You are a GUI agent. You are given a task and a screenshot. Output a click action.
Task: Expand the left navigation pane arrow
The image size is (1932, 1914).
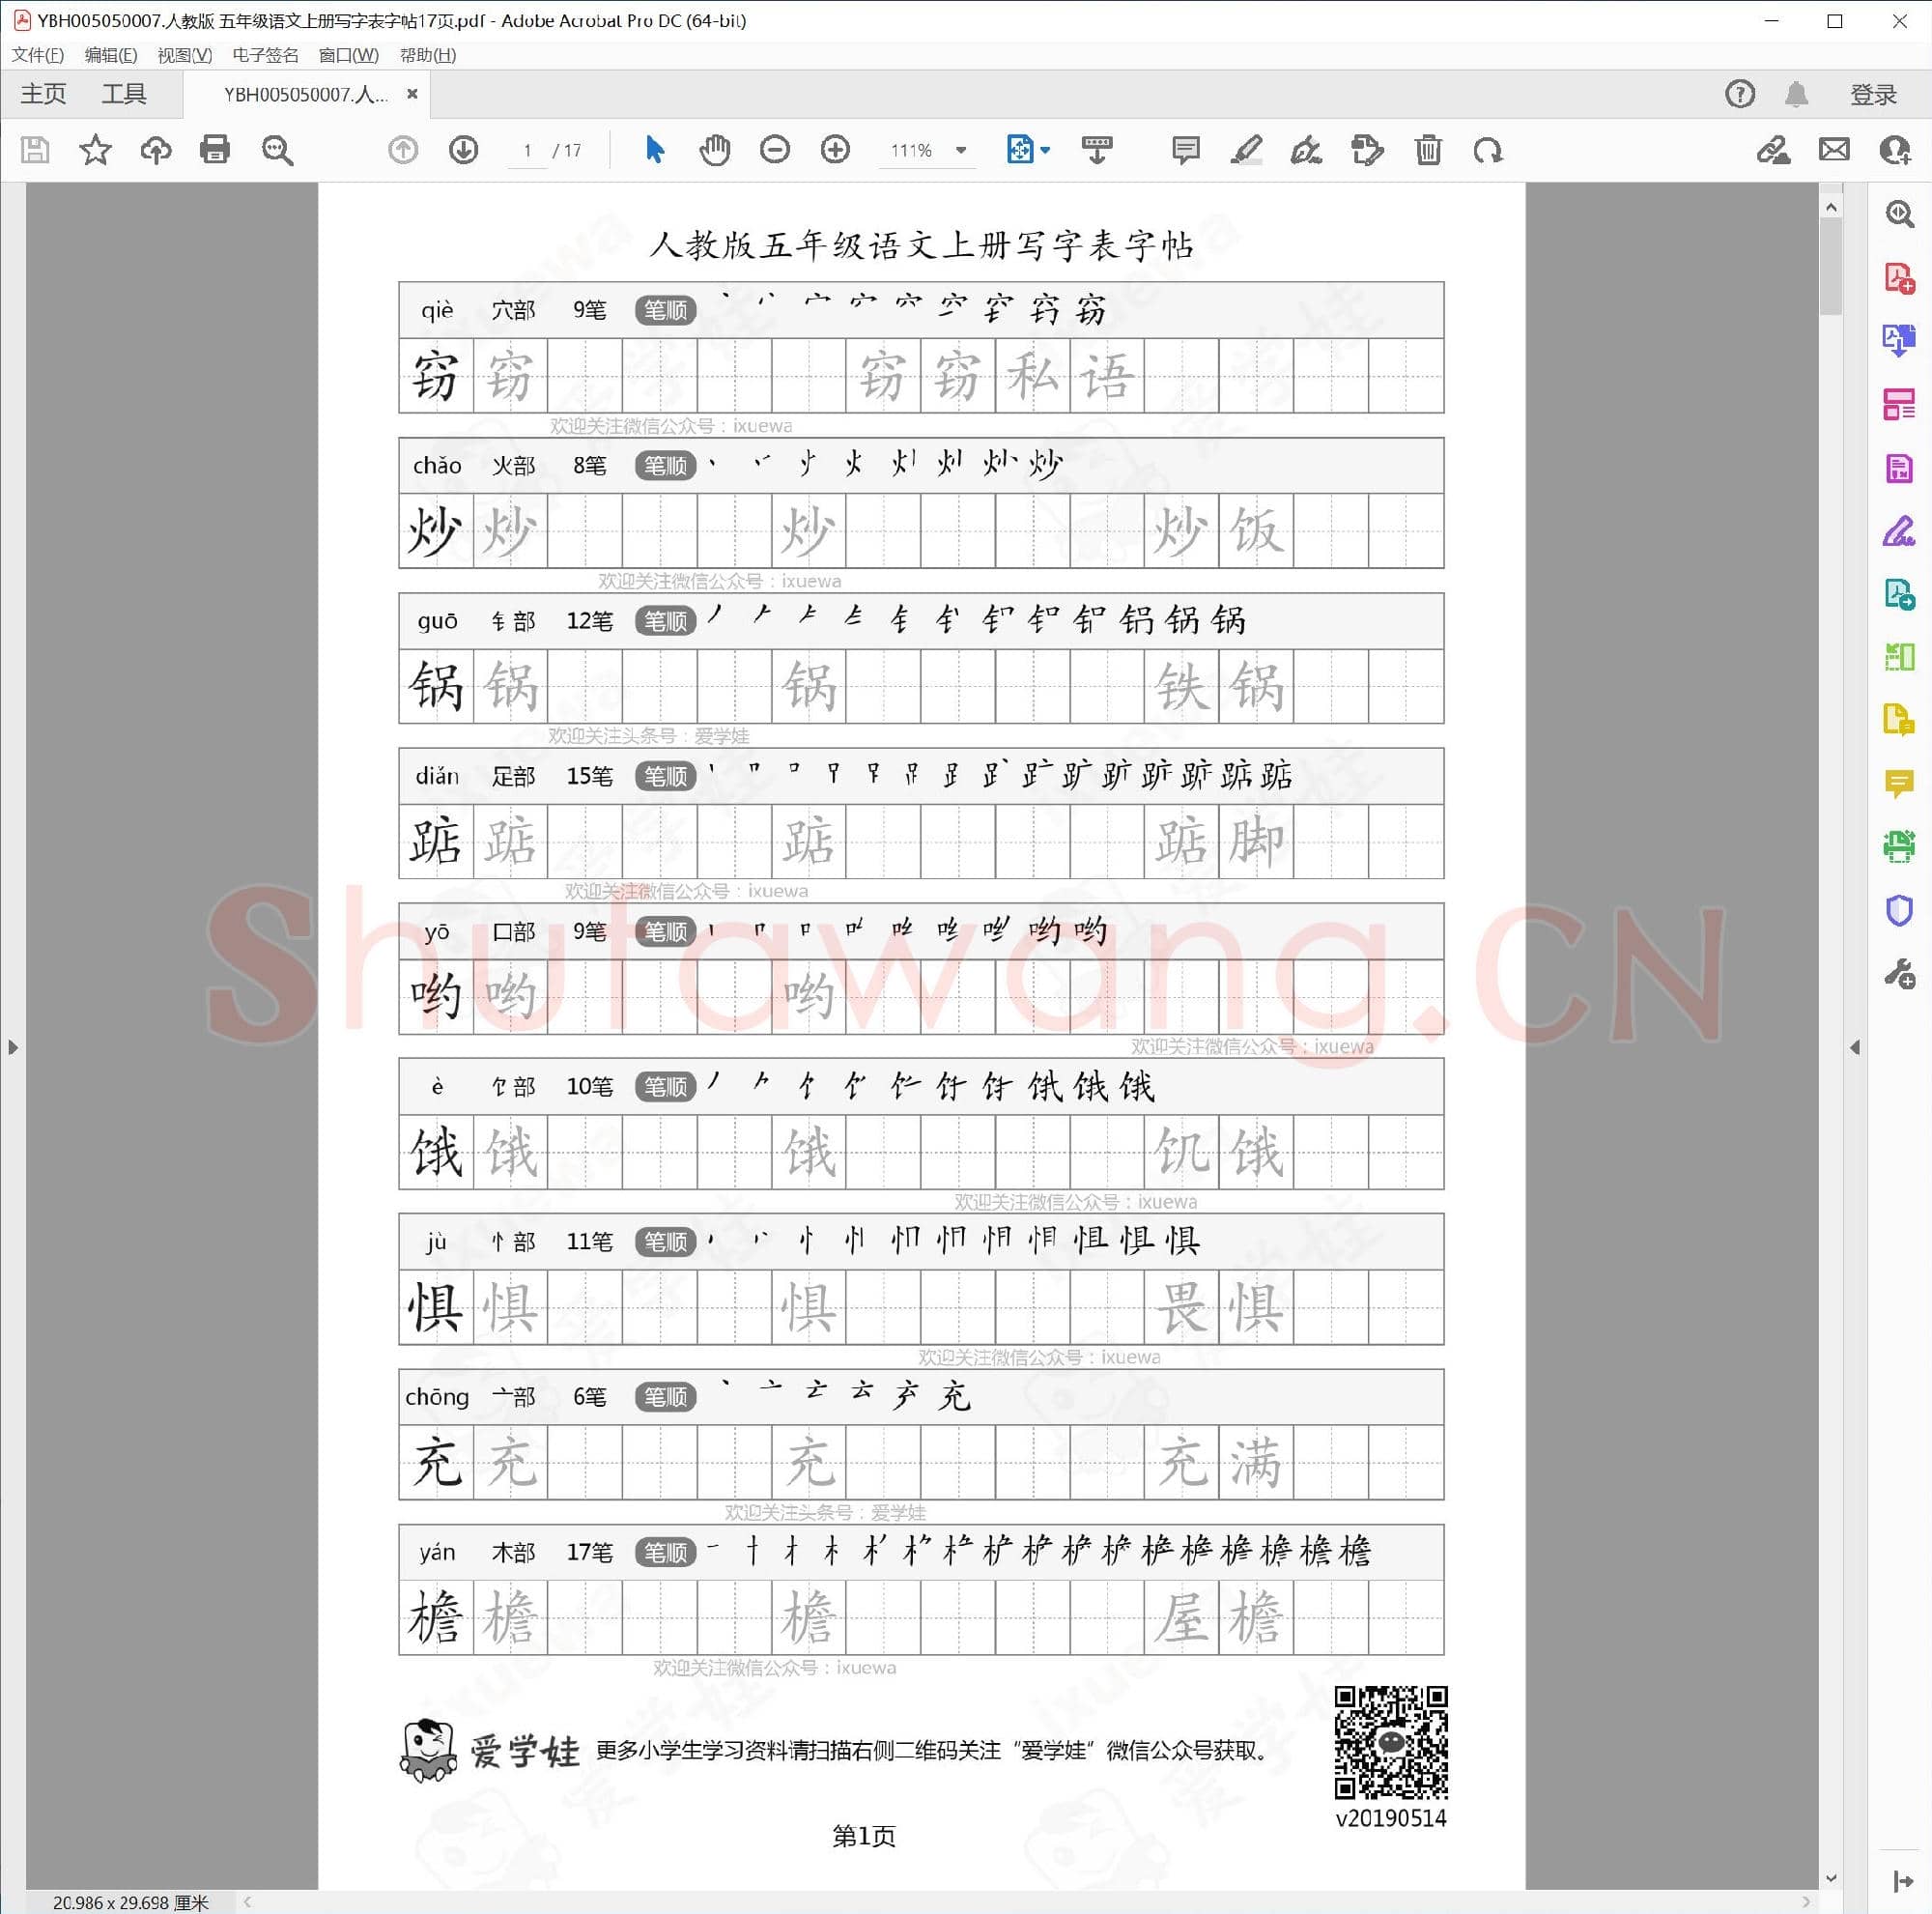tap(13, 1047)
